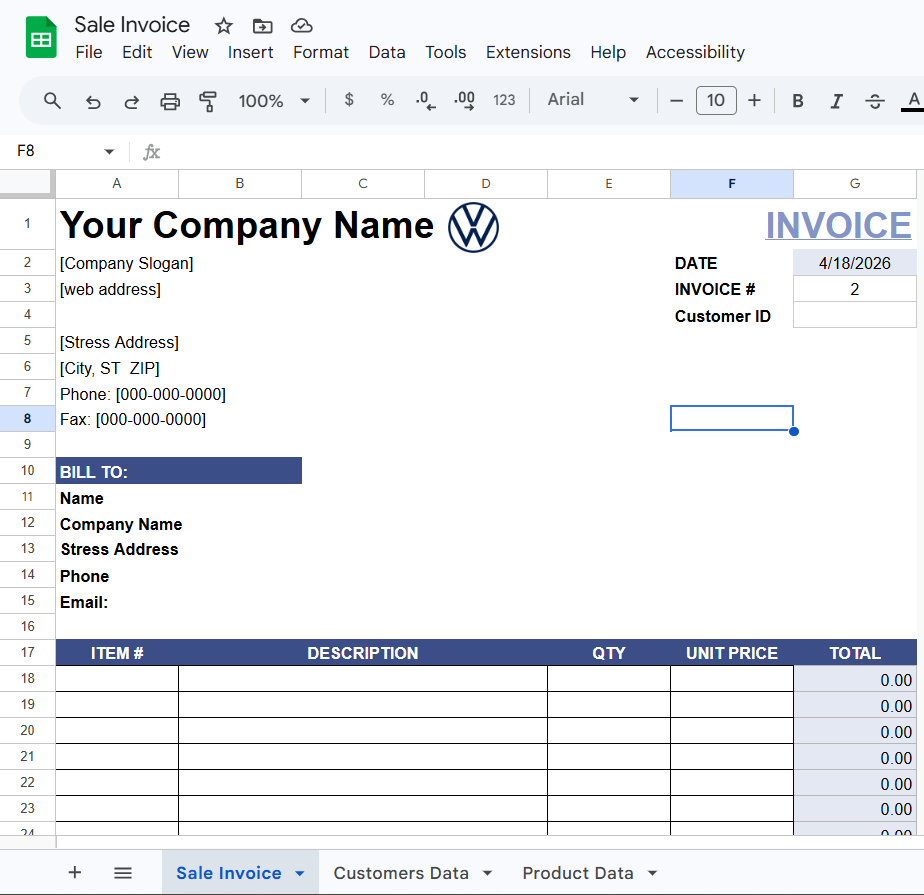
Task: Print the spreadsheet using the printer icon
Action: pos(170,100)
